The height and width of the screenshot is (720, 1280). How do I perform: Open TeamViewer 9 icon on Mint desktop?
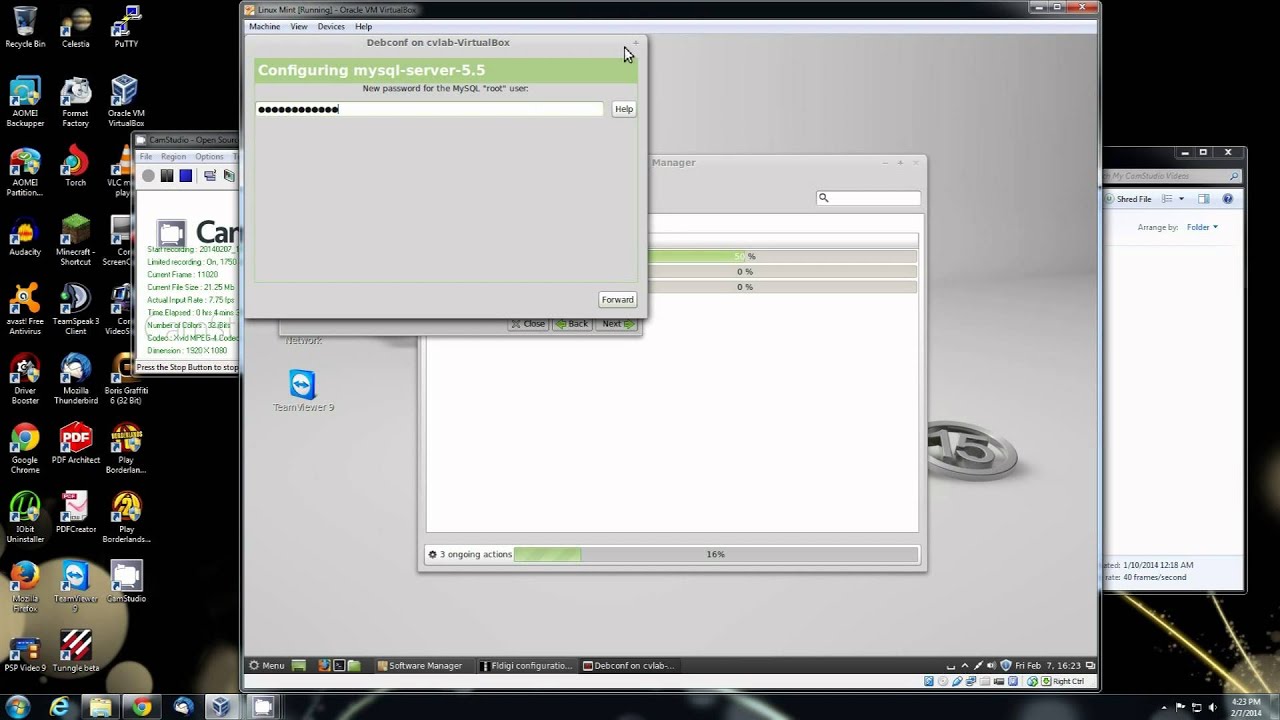pos(303,391)
